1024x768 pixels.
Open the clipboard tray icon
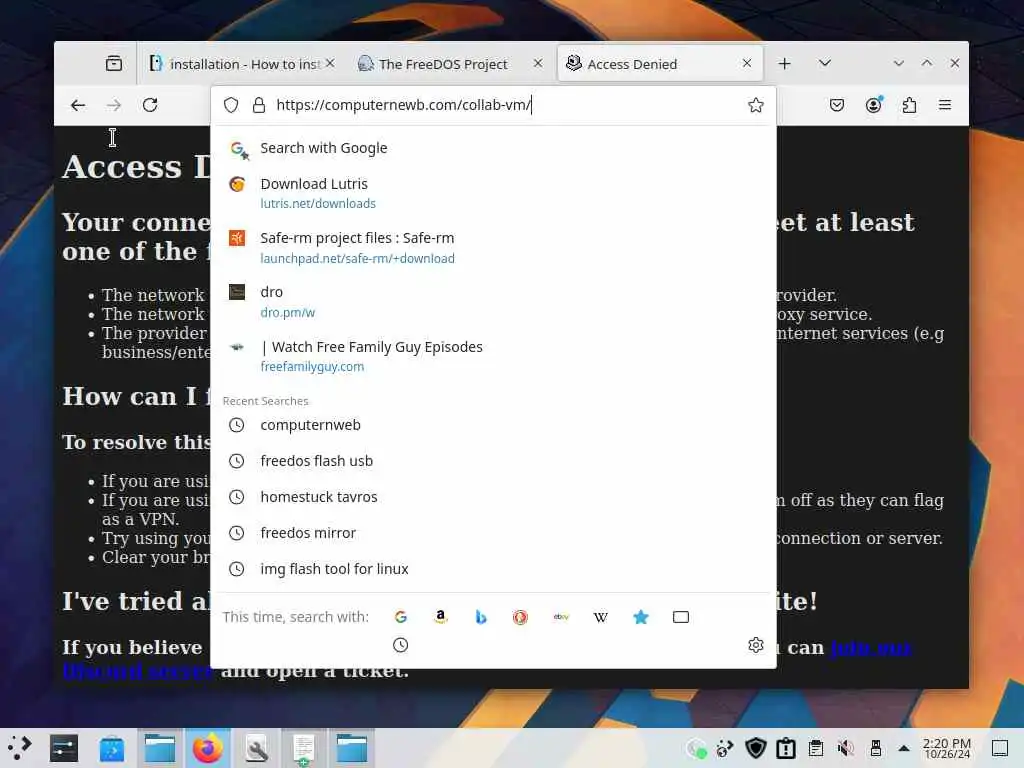(816, 748)
